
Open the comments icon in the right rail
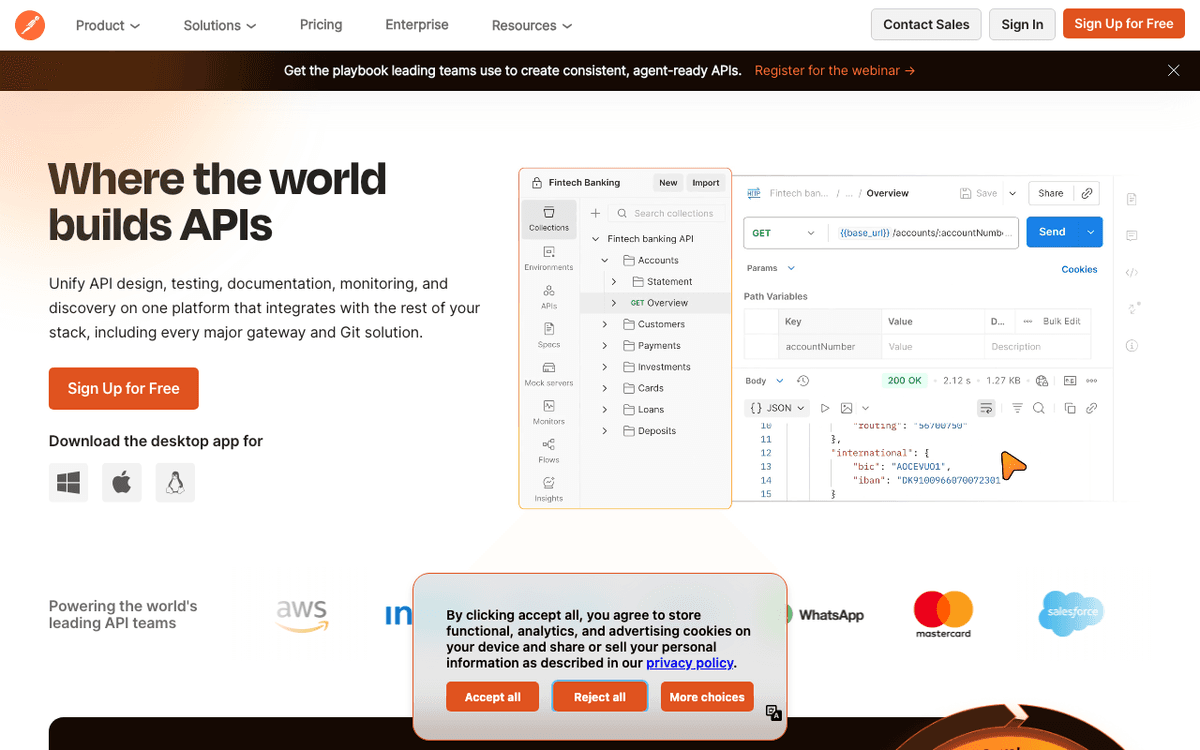[x=1132, y=236]
